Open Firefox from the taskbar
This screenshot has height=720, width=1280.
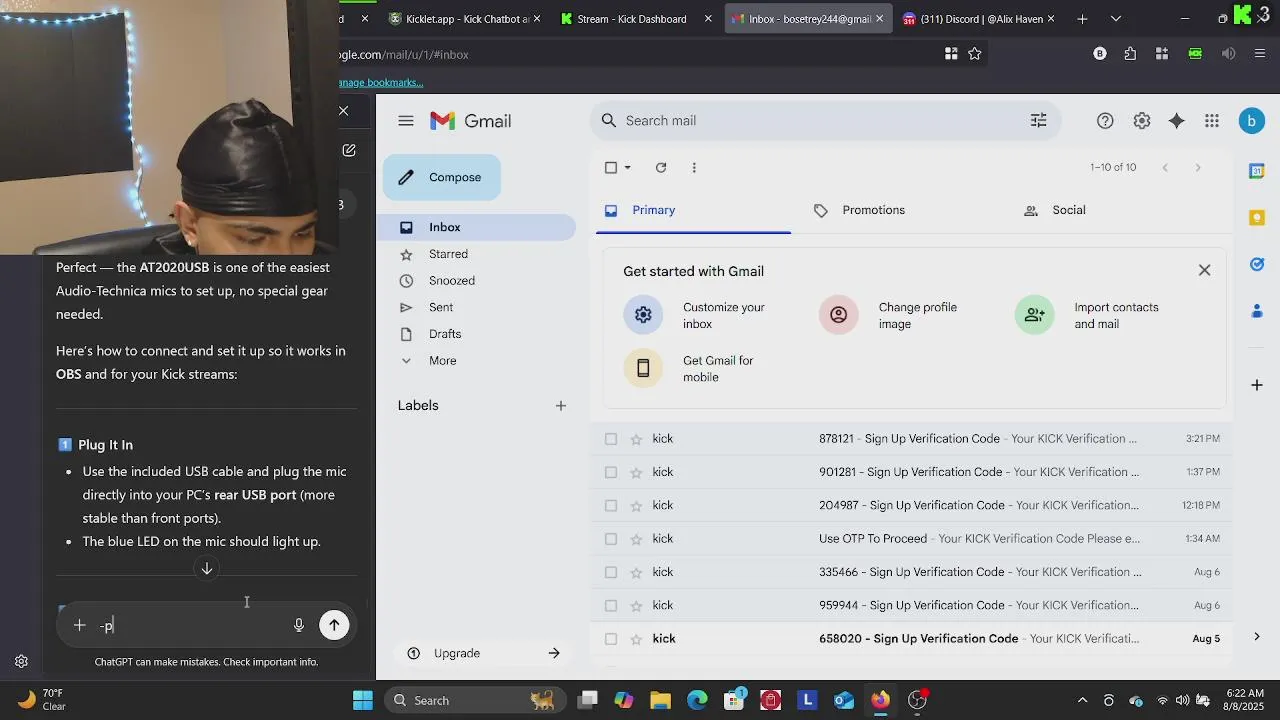coord(880,700)
